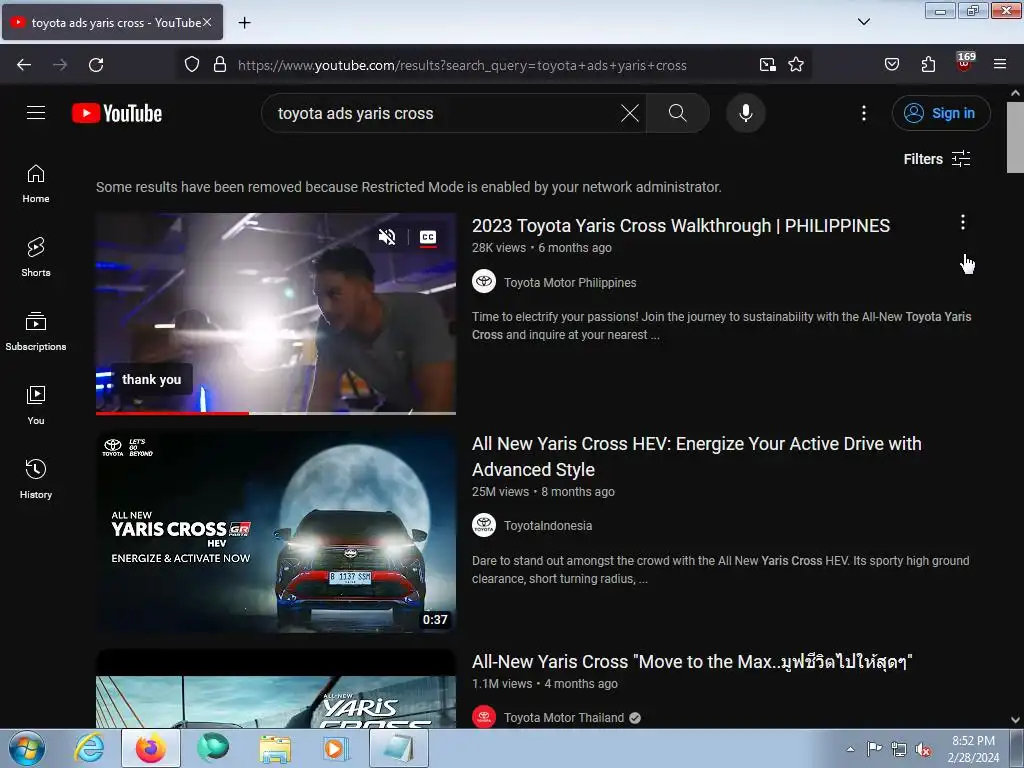Screen dimensions: 1024x768
Task: Sign in to YouTube
Action: 941,113
